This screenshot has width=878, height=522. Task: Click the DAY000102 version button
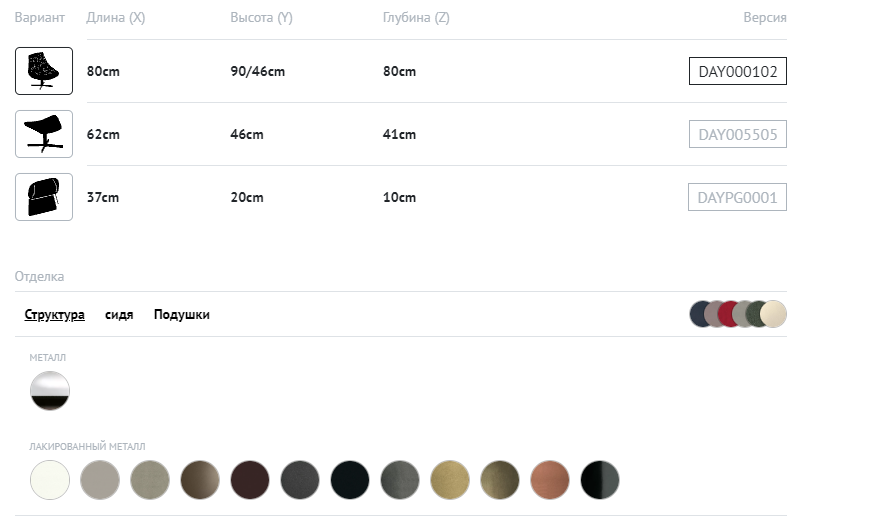tap(737, 71)
